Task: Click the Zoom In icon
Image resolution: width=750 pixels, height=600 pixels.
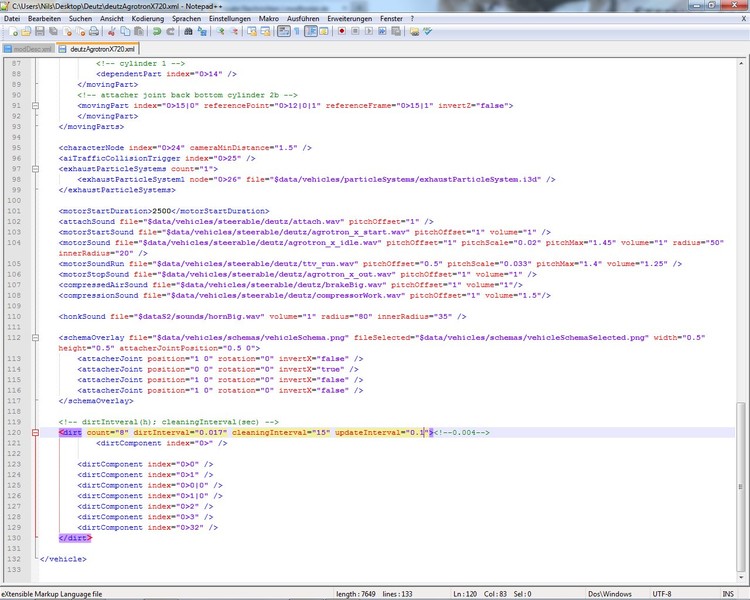Action: [x=220, y=32]
